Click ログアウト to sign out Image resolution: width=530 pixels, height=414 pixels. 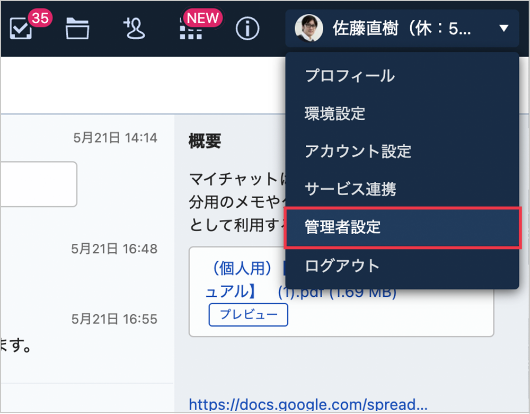[402, 266]
